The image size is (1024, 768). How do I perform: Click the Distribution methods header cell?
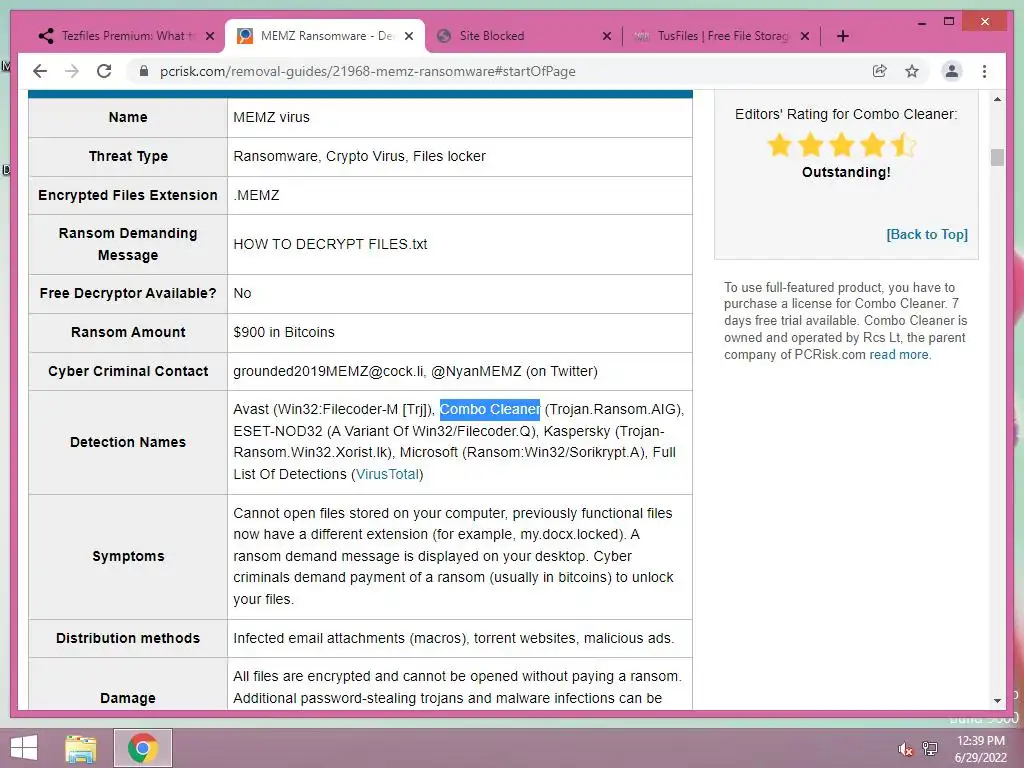pos(128,638)
